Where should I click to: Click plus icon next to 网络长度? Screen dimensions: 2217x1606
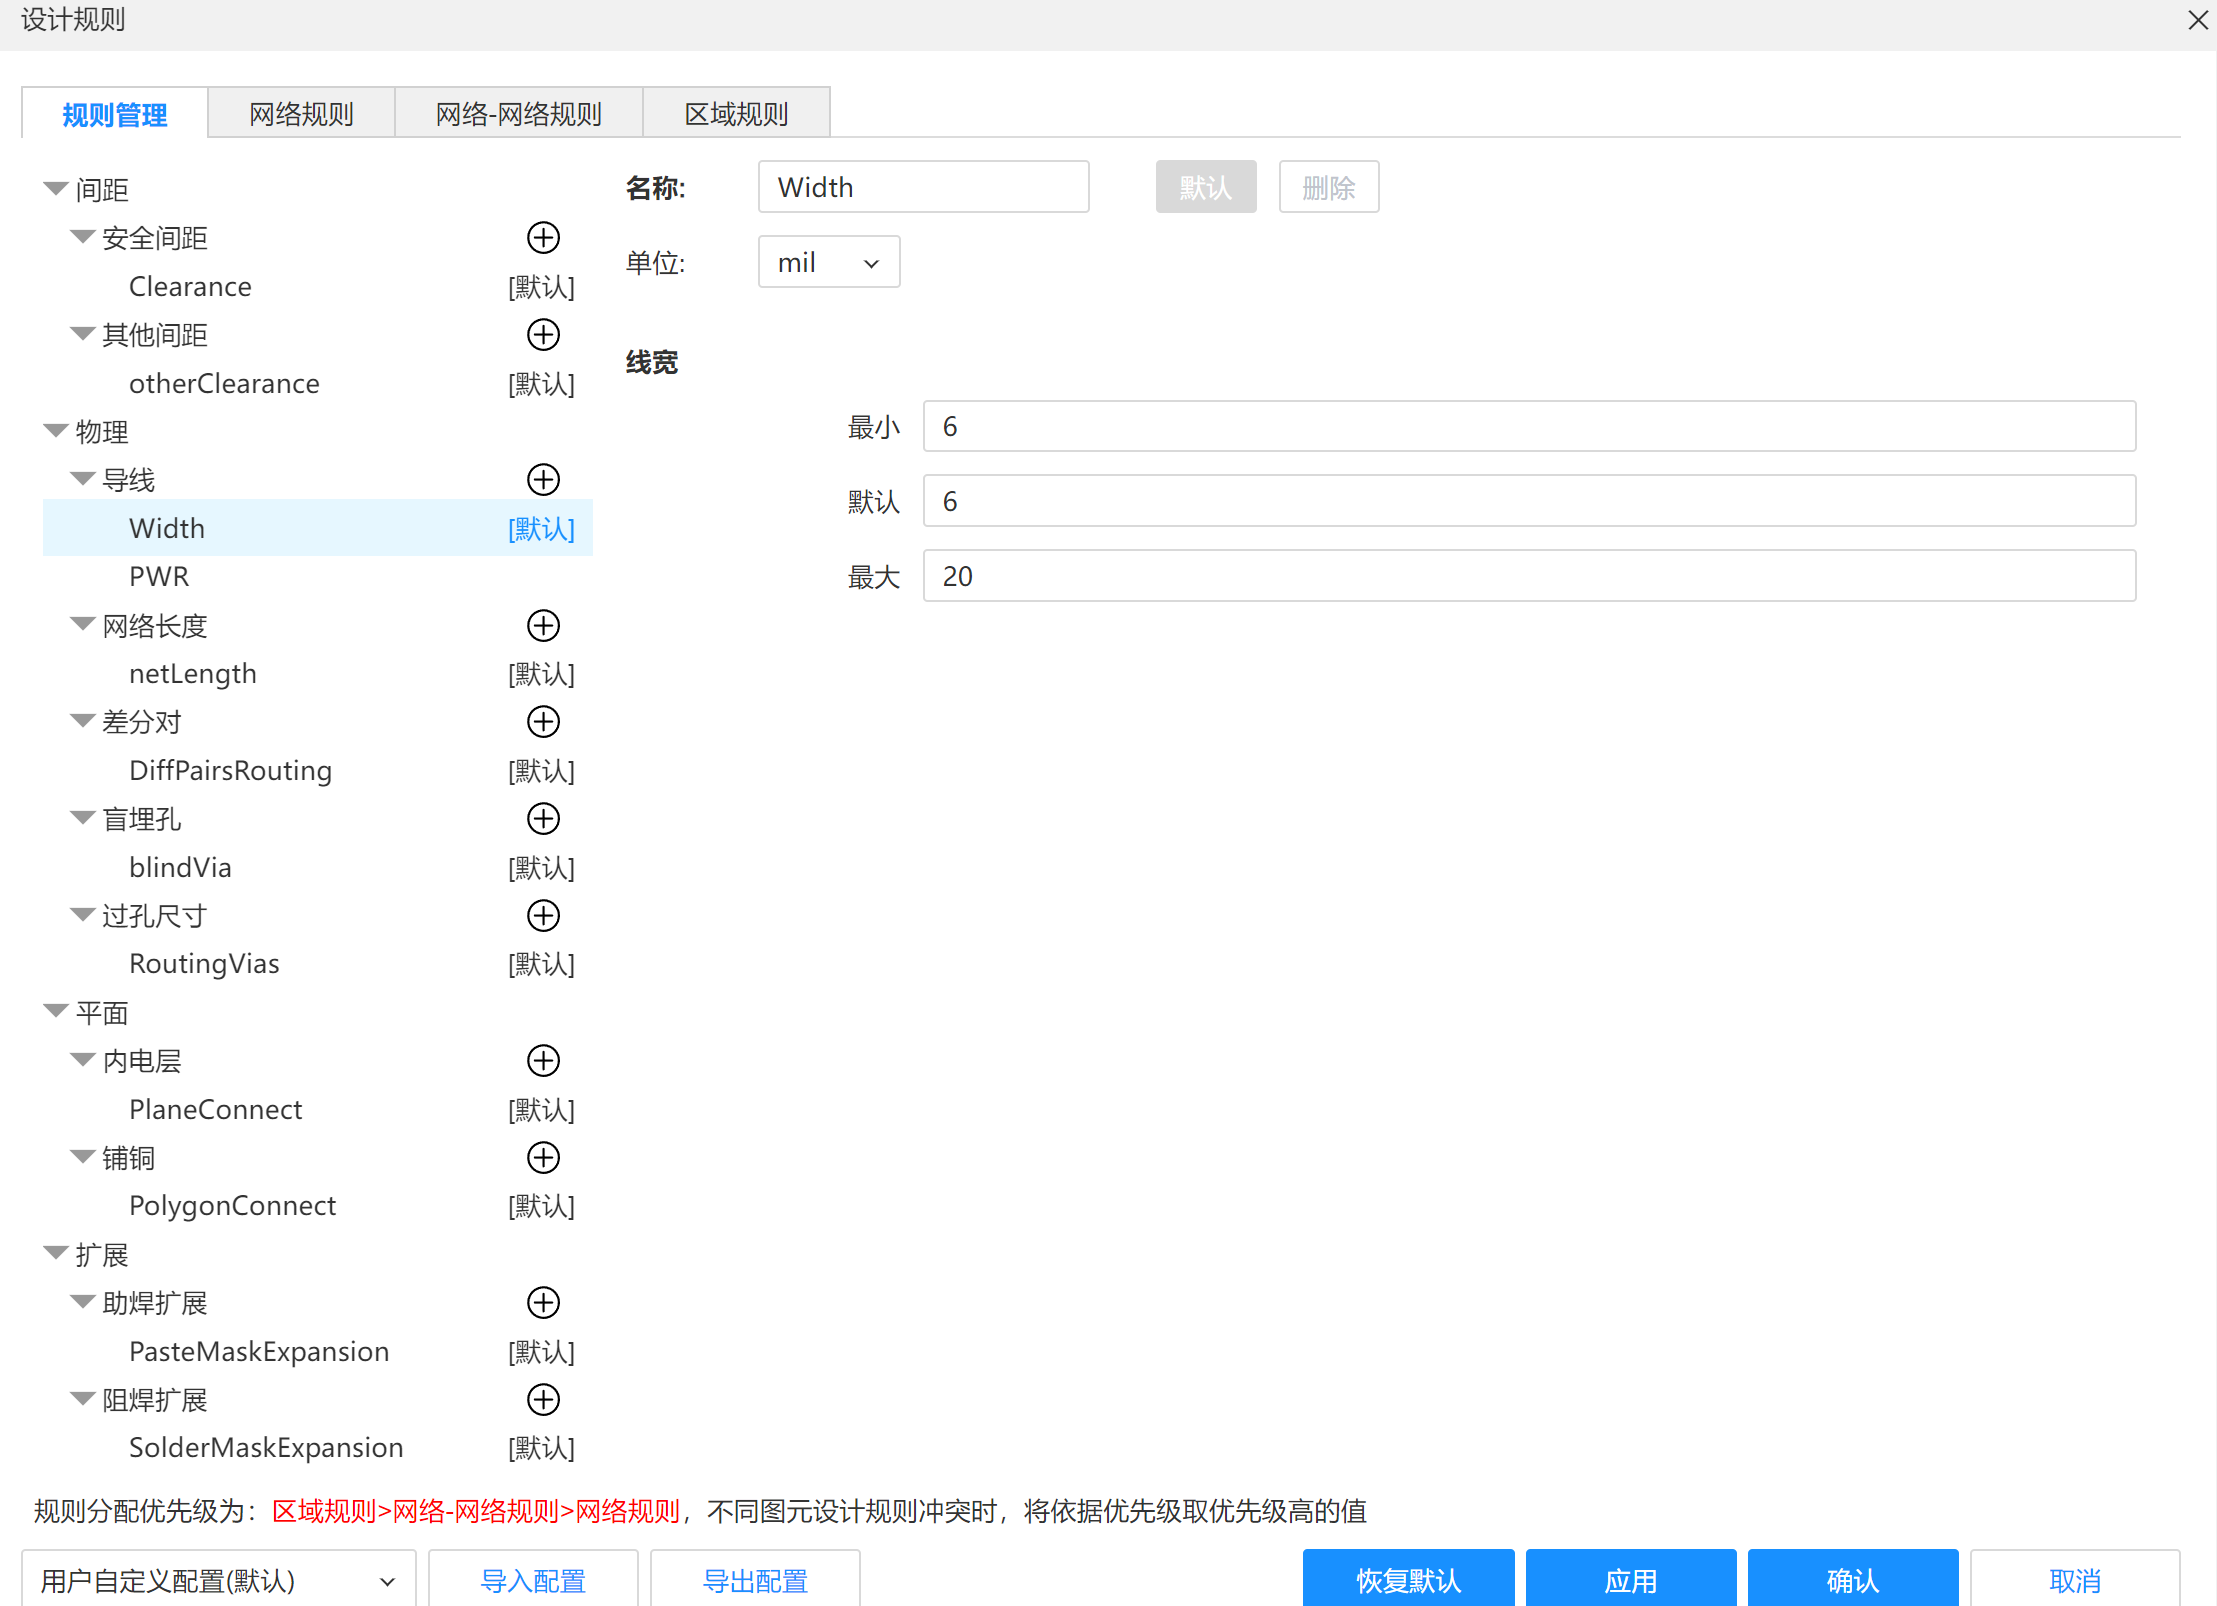543,626
